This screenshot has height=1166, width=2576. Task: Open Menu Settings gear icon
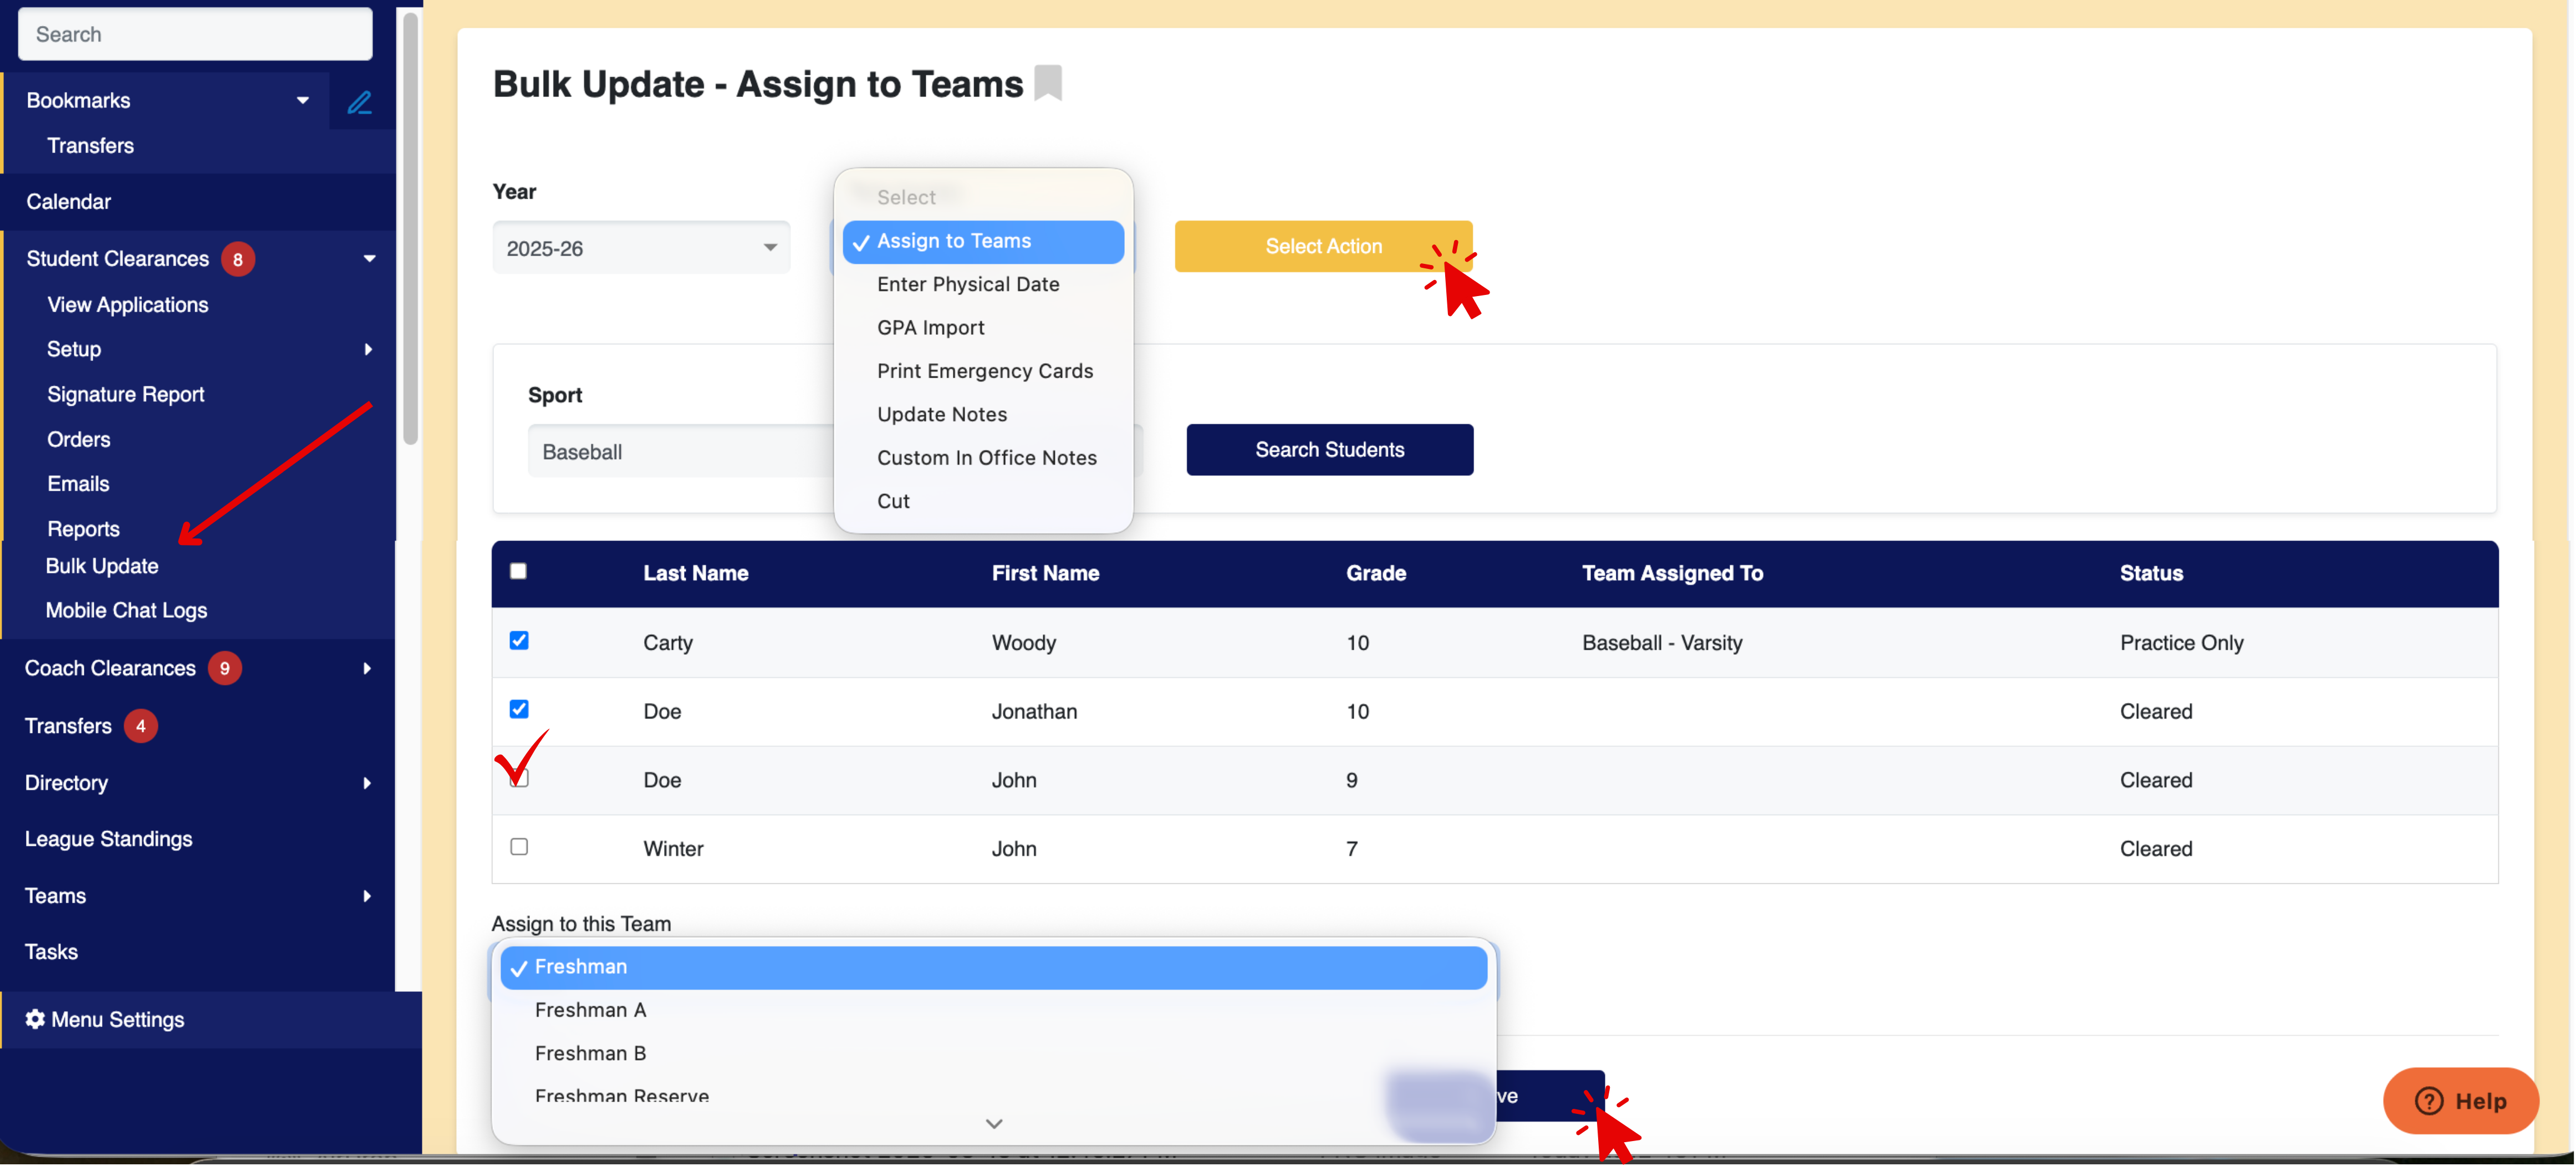tap(35, 1019)
